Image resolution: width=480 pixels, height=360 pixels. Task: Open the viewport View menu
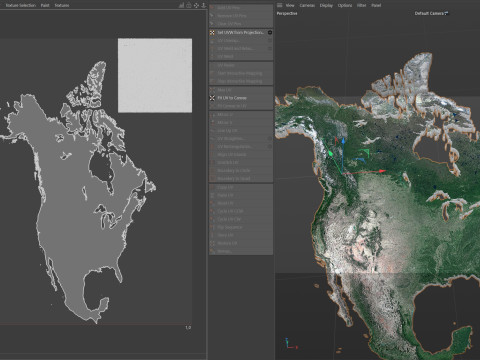tap(290, 5)
